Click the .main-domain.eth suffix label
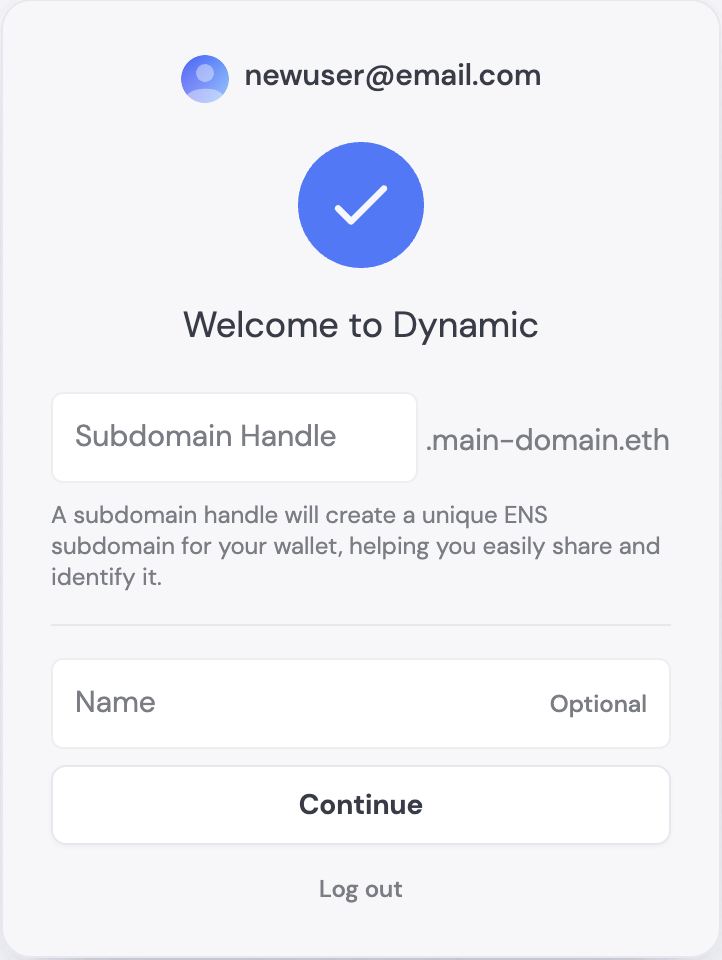This screenshot has height=960, width=722. pos(547,440)
